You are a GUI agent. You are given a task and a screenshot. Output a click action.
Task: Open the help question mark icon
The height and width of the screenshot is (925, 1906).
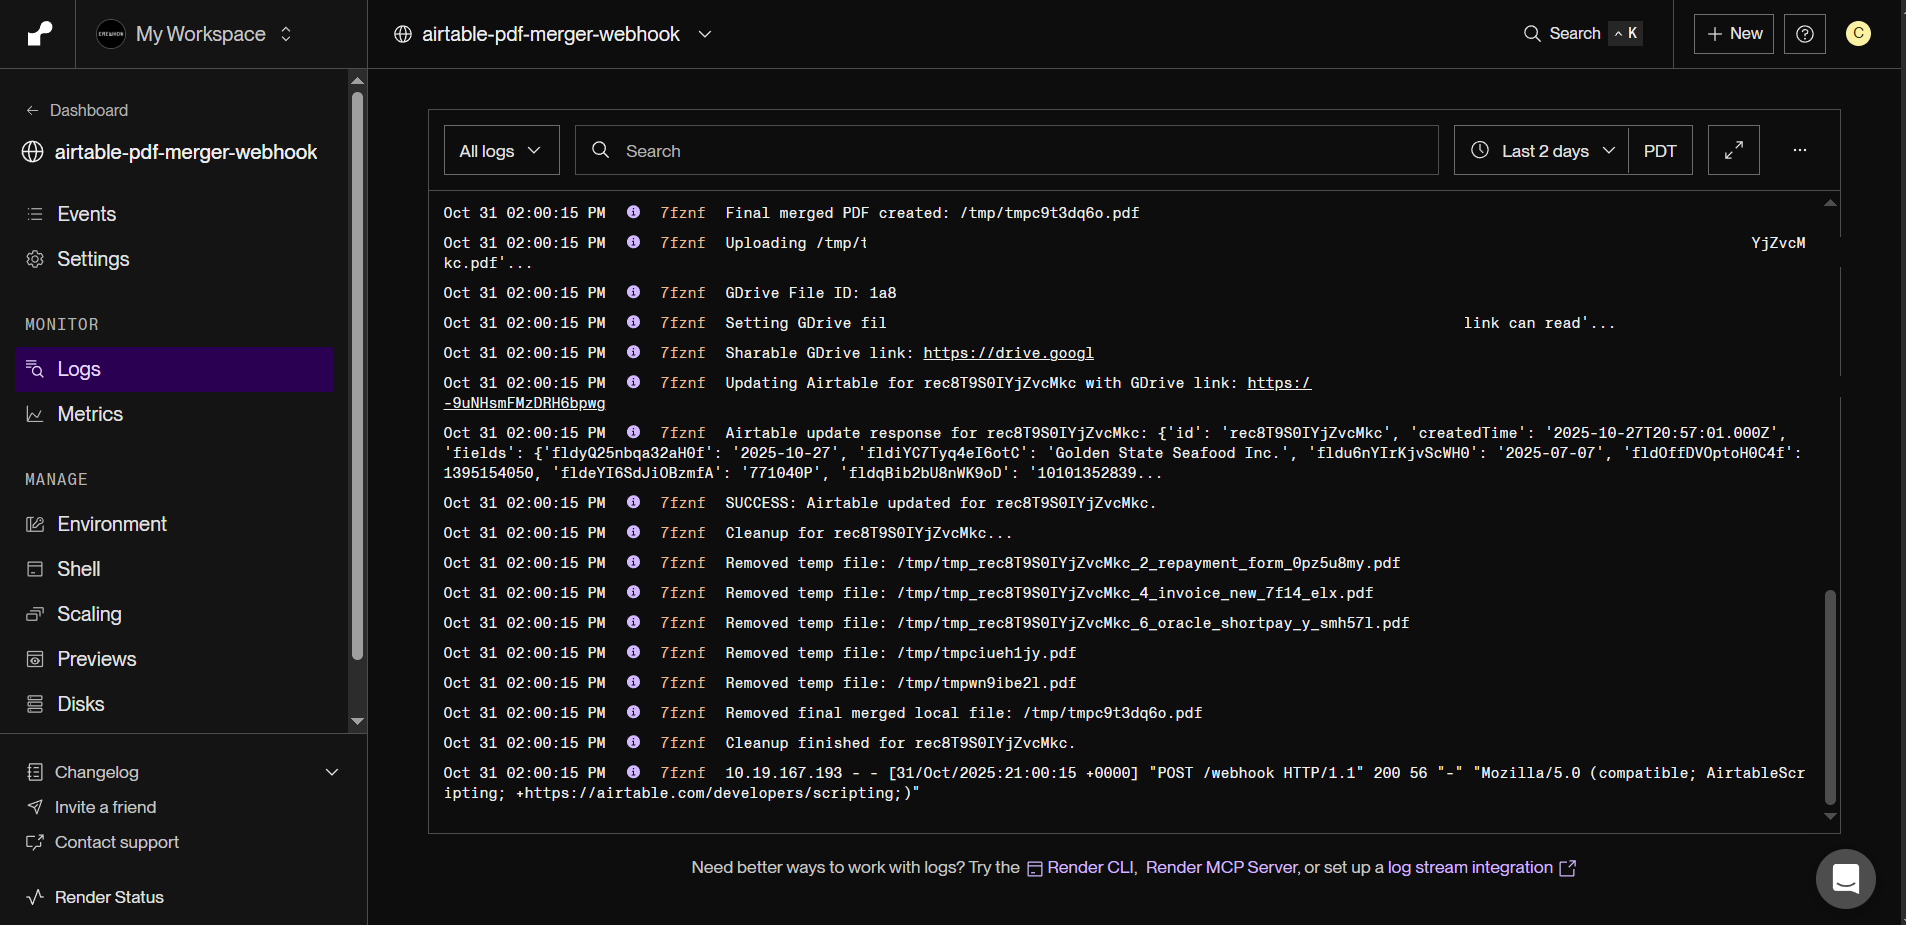[x=1805, y=34]
